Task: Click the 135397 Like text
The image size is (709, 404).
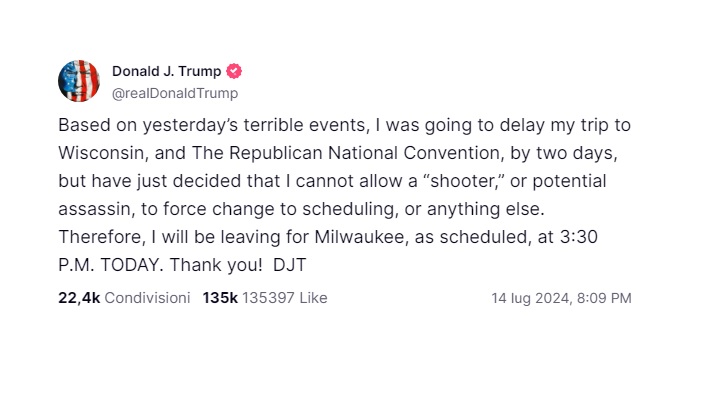Action: pos(285,298)
